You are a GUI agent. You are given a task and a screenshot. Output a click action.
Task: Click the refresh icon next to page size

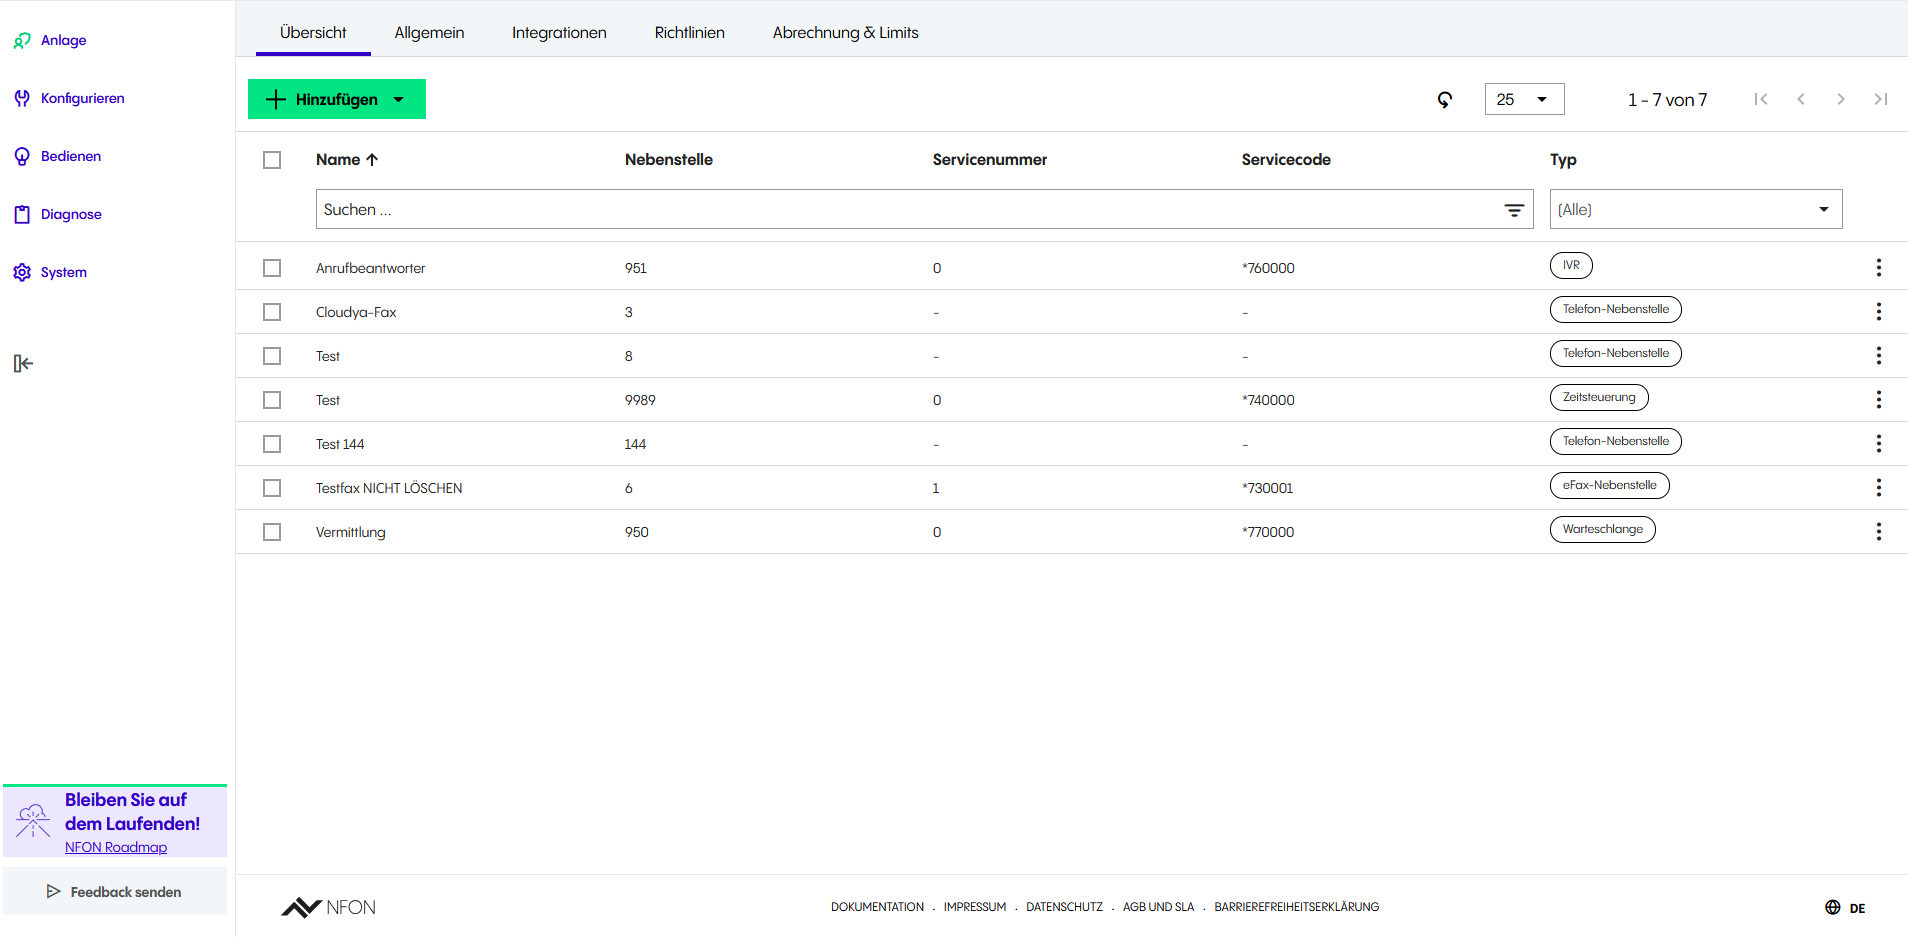pos(1445,99)
